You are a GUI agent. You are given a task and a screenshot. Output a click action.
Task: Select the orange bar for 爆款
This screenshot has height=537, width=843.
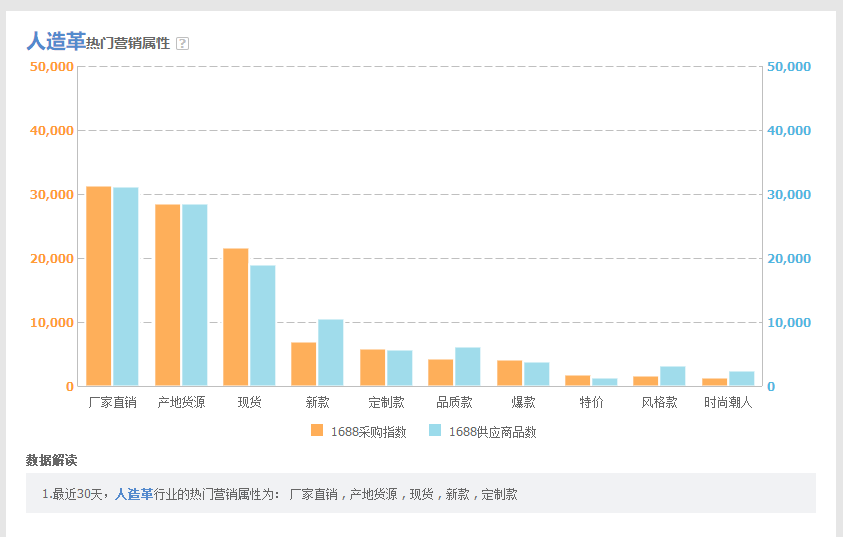pyautogui.click(x=510, y=373)
